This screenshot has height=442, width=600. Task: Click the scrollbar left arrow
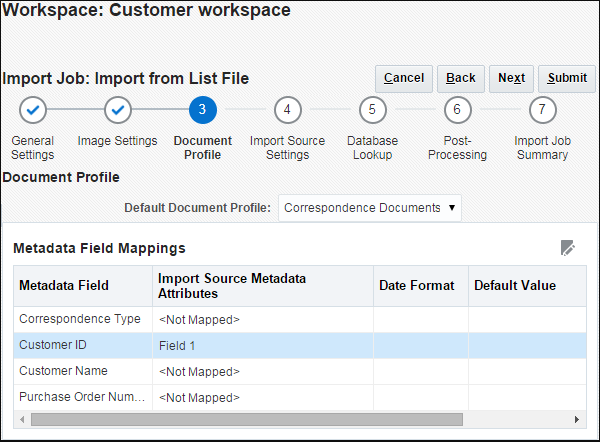click(x=23, y=419)
